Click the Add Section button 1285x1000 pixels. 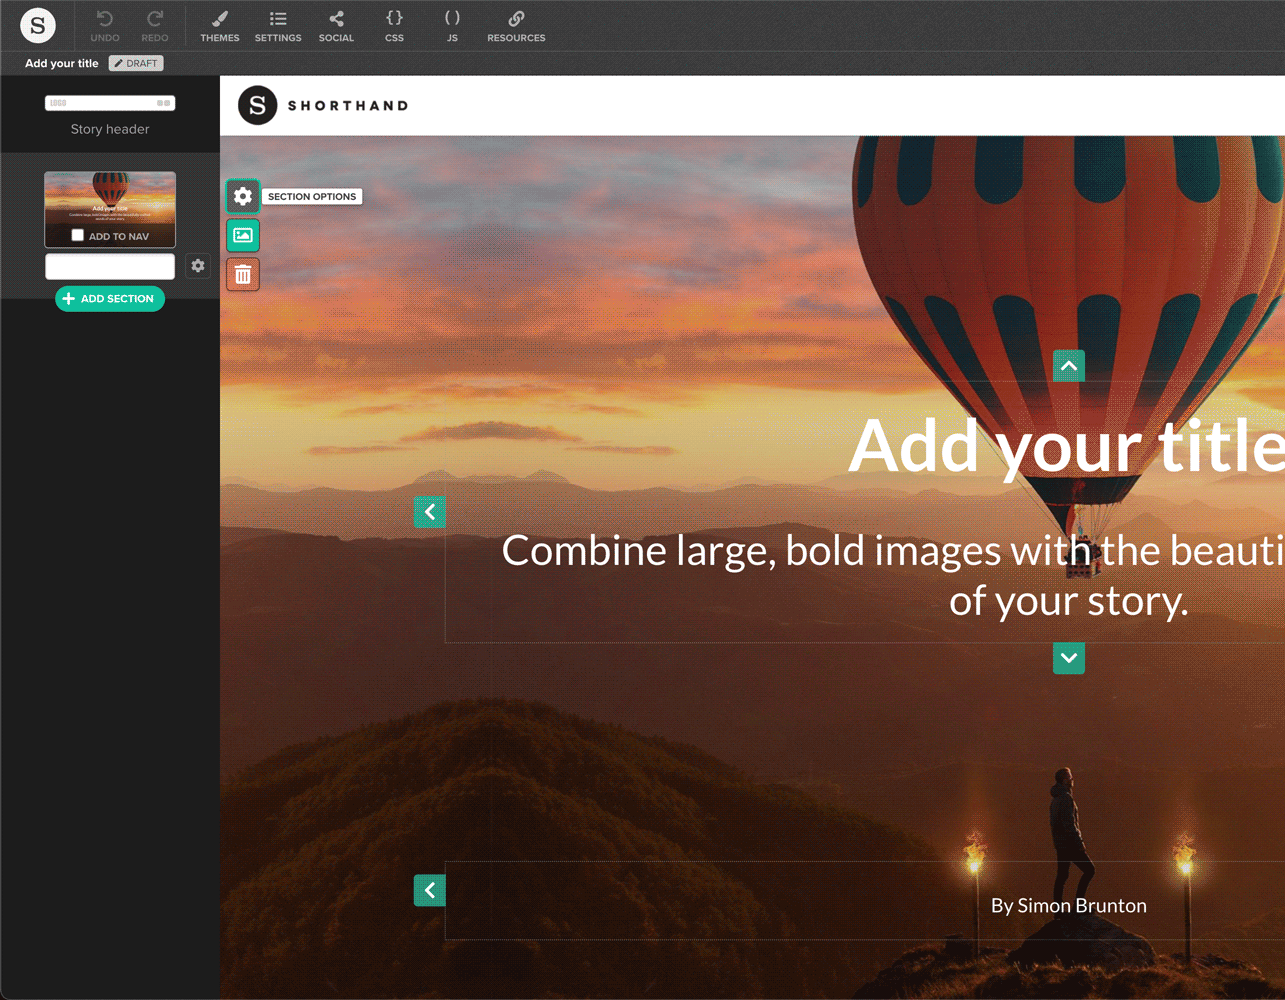pyautogui.click(x=110, y=298)
